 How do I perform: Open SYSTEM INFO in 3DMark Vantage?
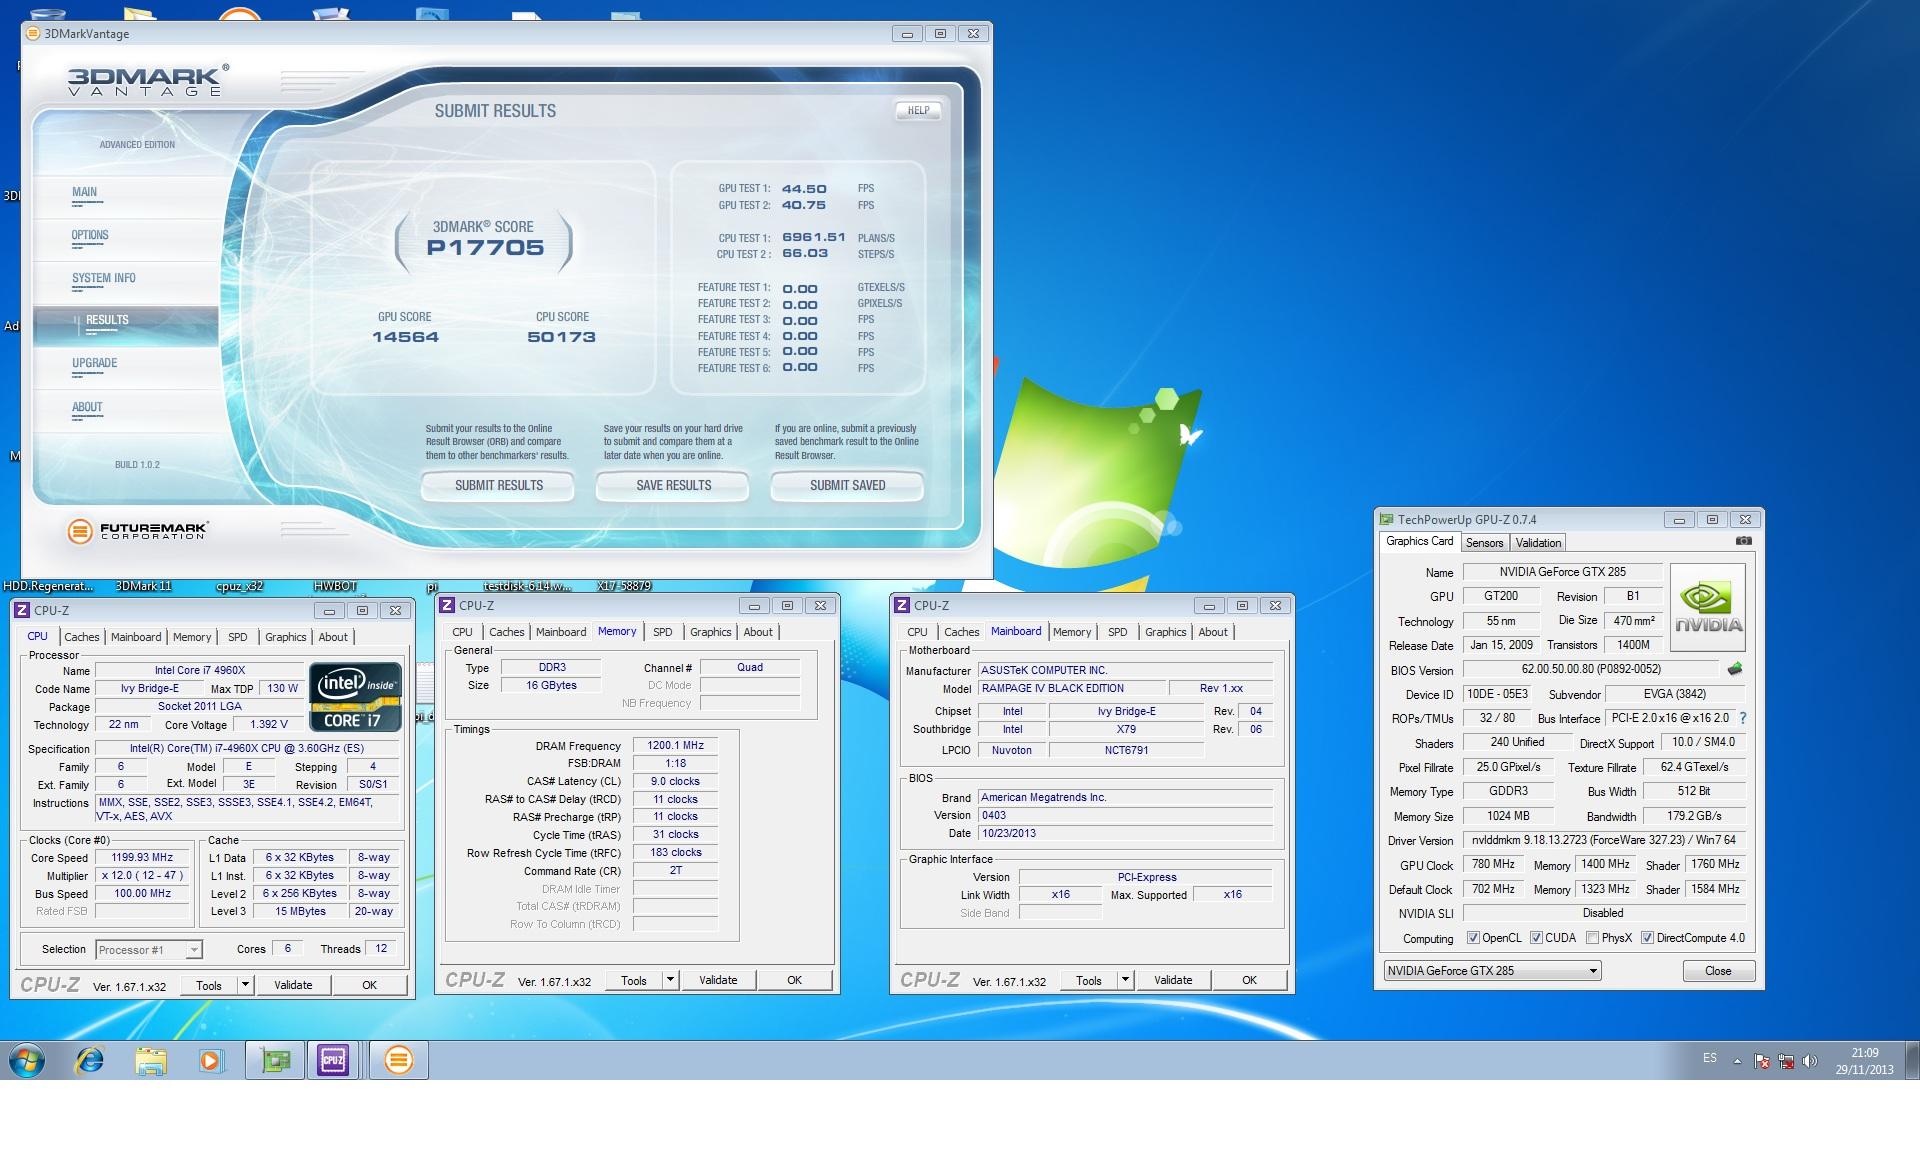tap(104, 278)
